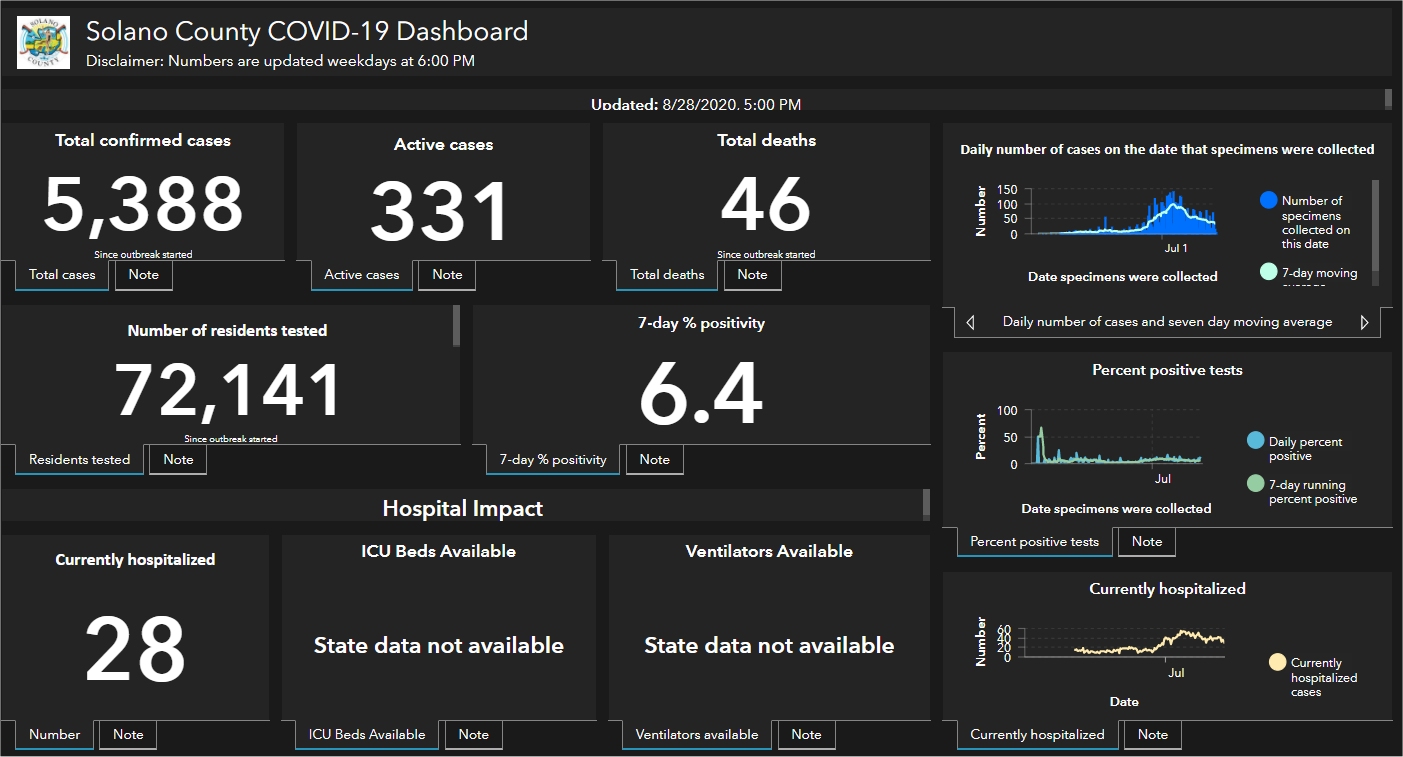This screenshot has width=1403, height=757.
Task: Go to next chart with right arrow
Action: coord(1364,322)
